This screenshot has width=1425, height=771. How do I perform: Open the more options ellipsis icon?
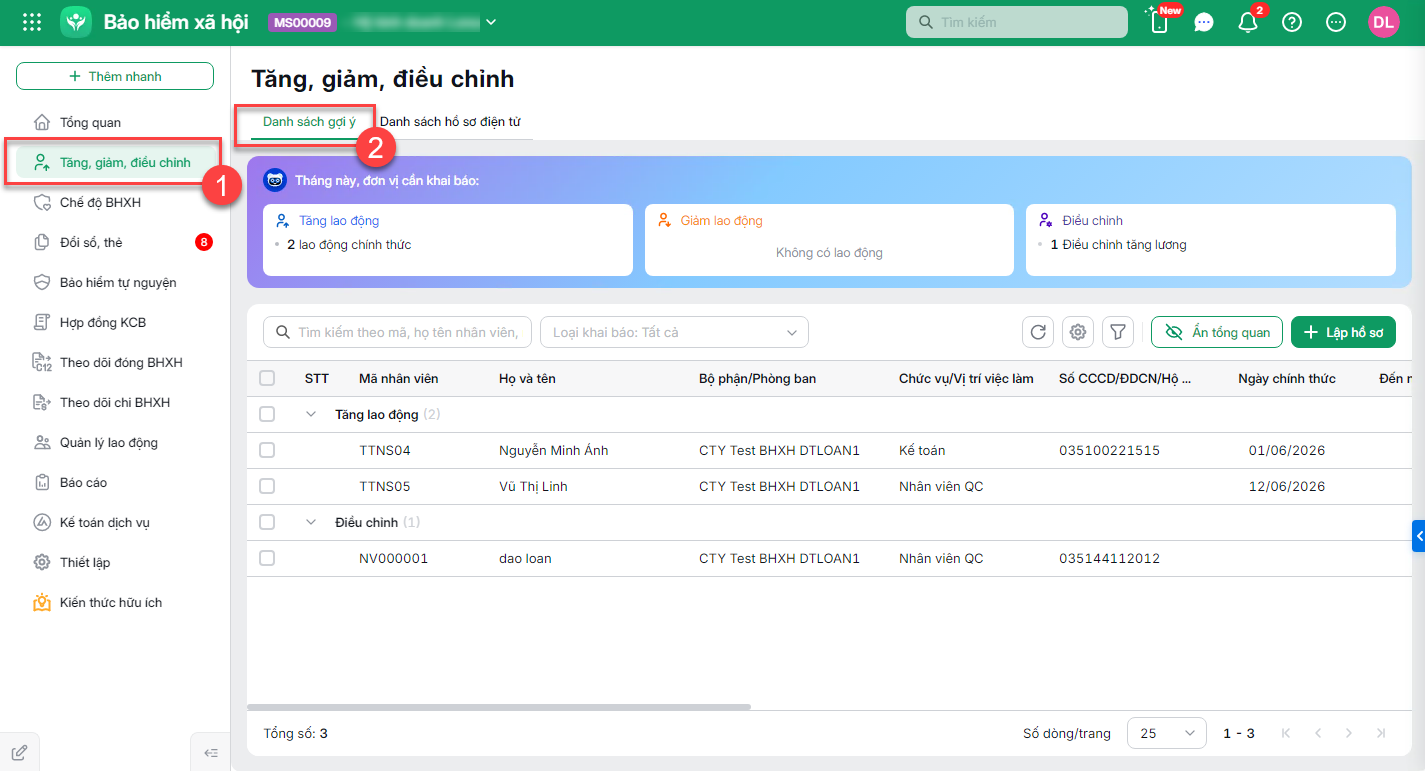(x=1336, y=22)
